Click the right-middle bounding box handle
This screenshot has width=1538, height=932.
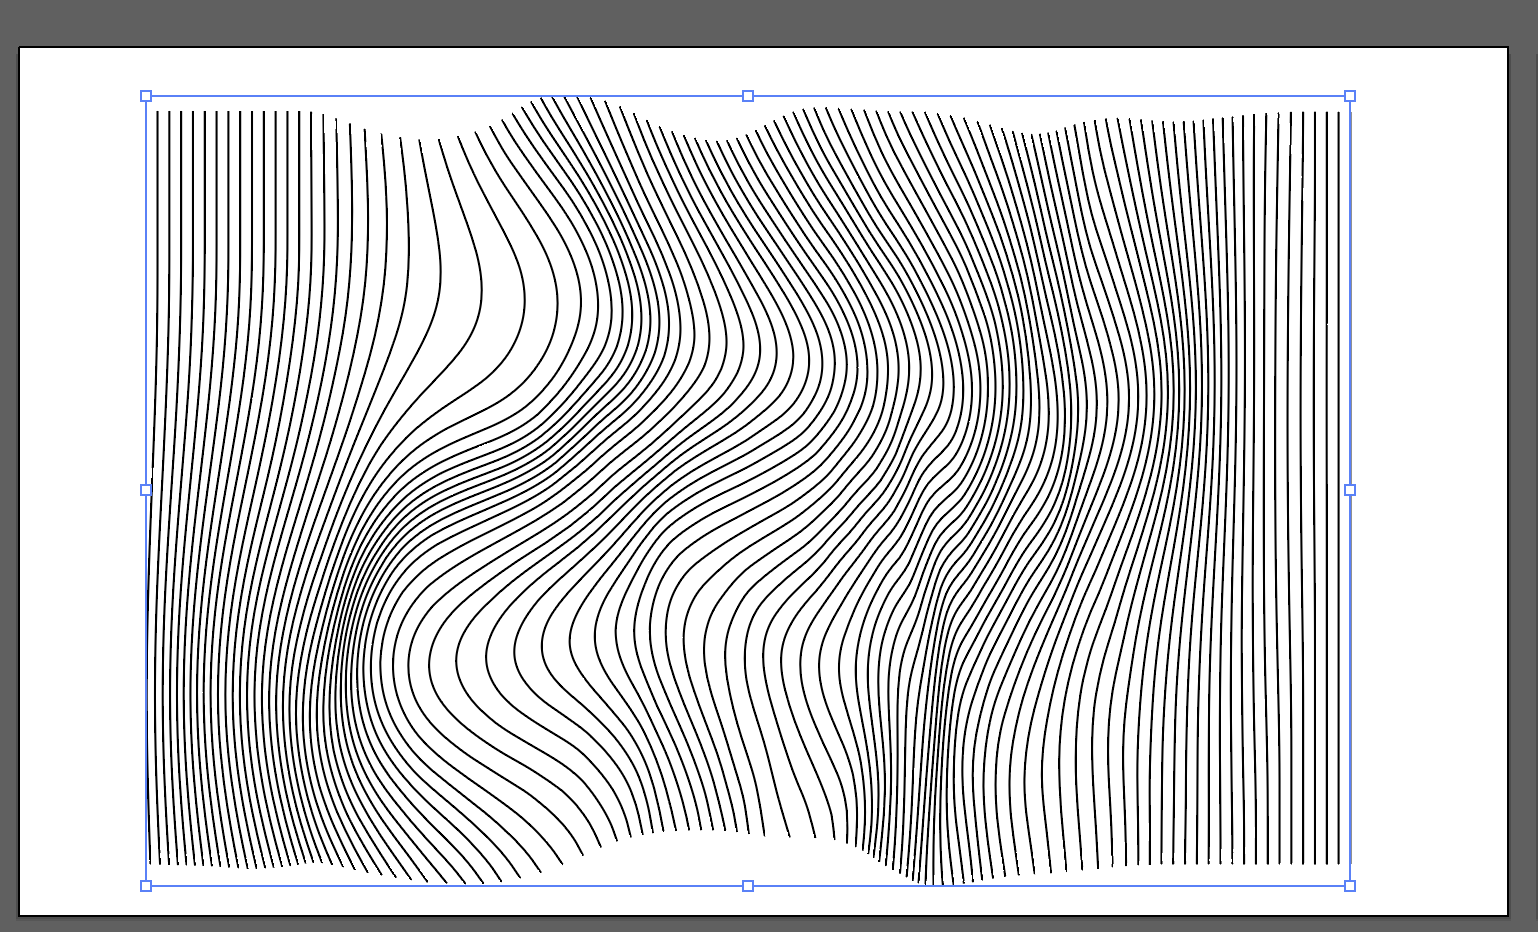tap(1350, 490)
